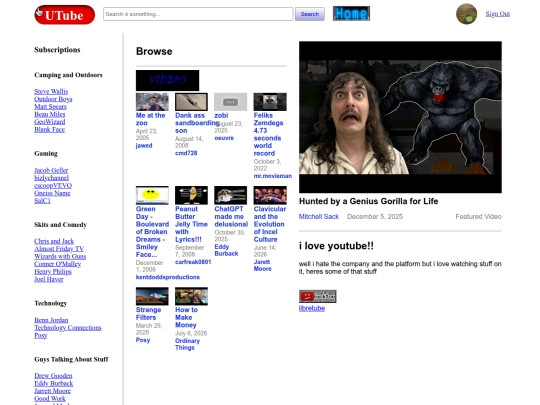The width and height of the screenshot is (540, 405).
Task: Open Steve Wallis subscription
Action: pos(51,91)
